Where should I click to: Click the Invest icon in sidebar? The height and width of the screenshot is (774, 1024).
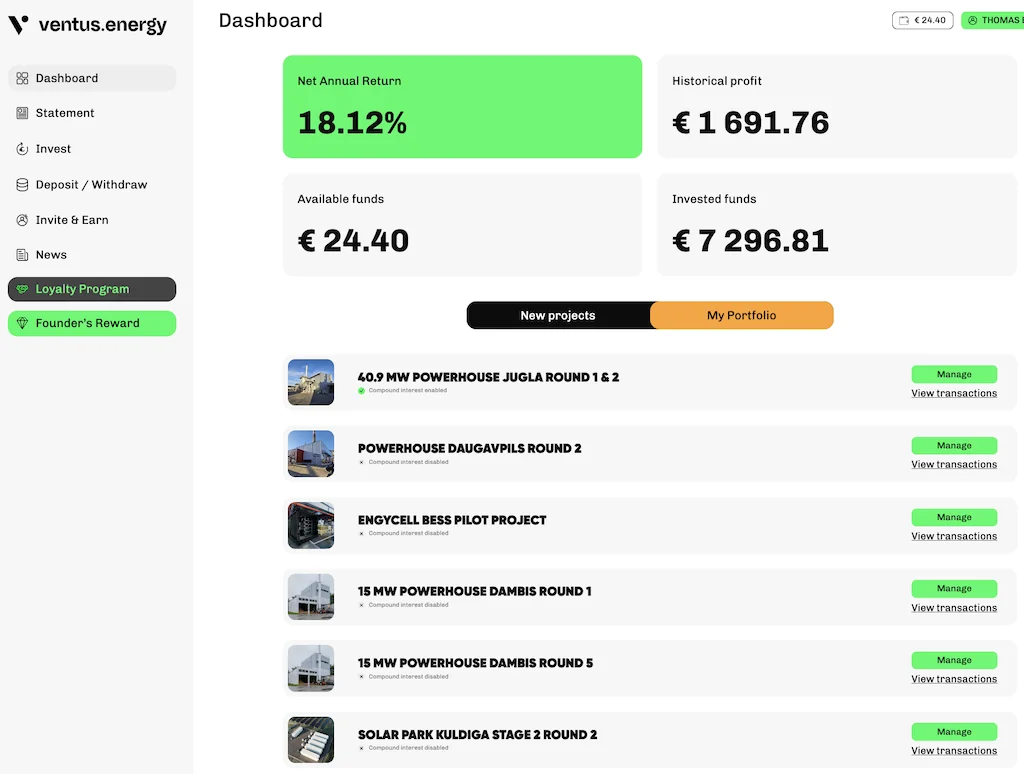pos(22,149)
